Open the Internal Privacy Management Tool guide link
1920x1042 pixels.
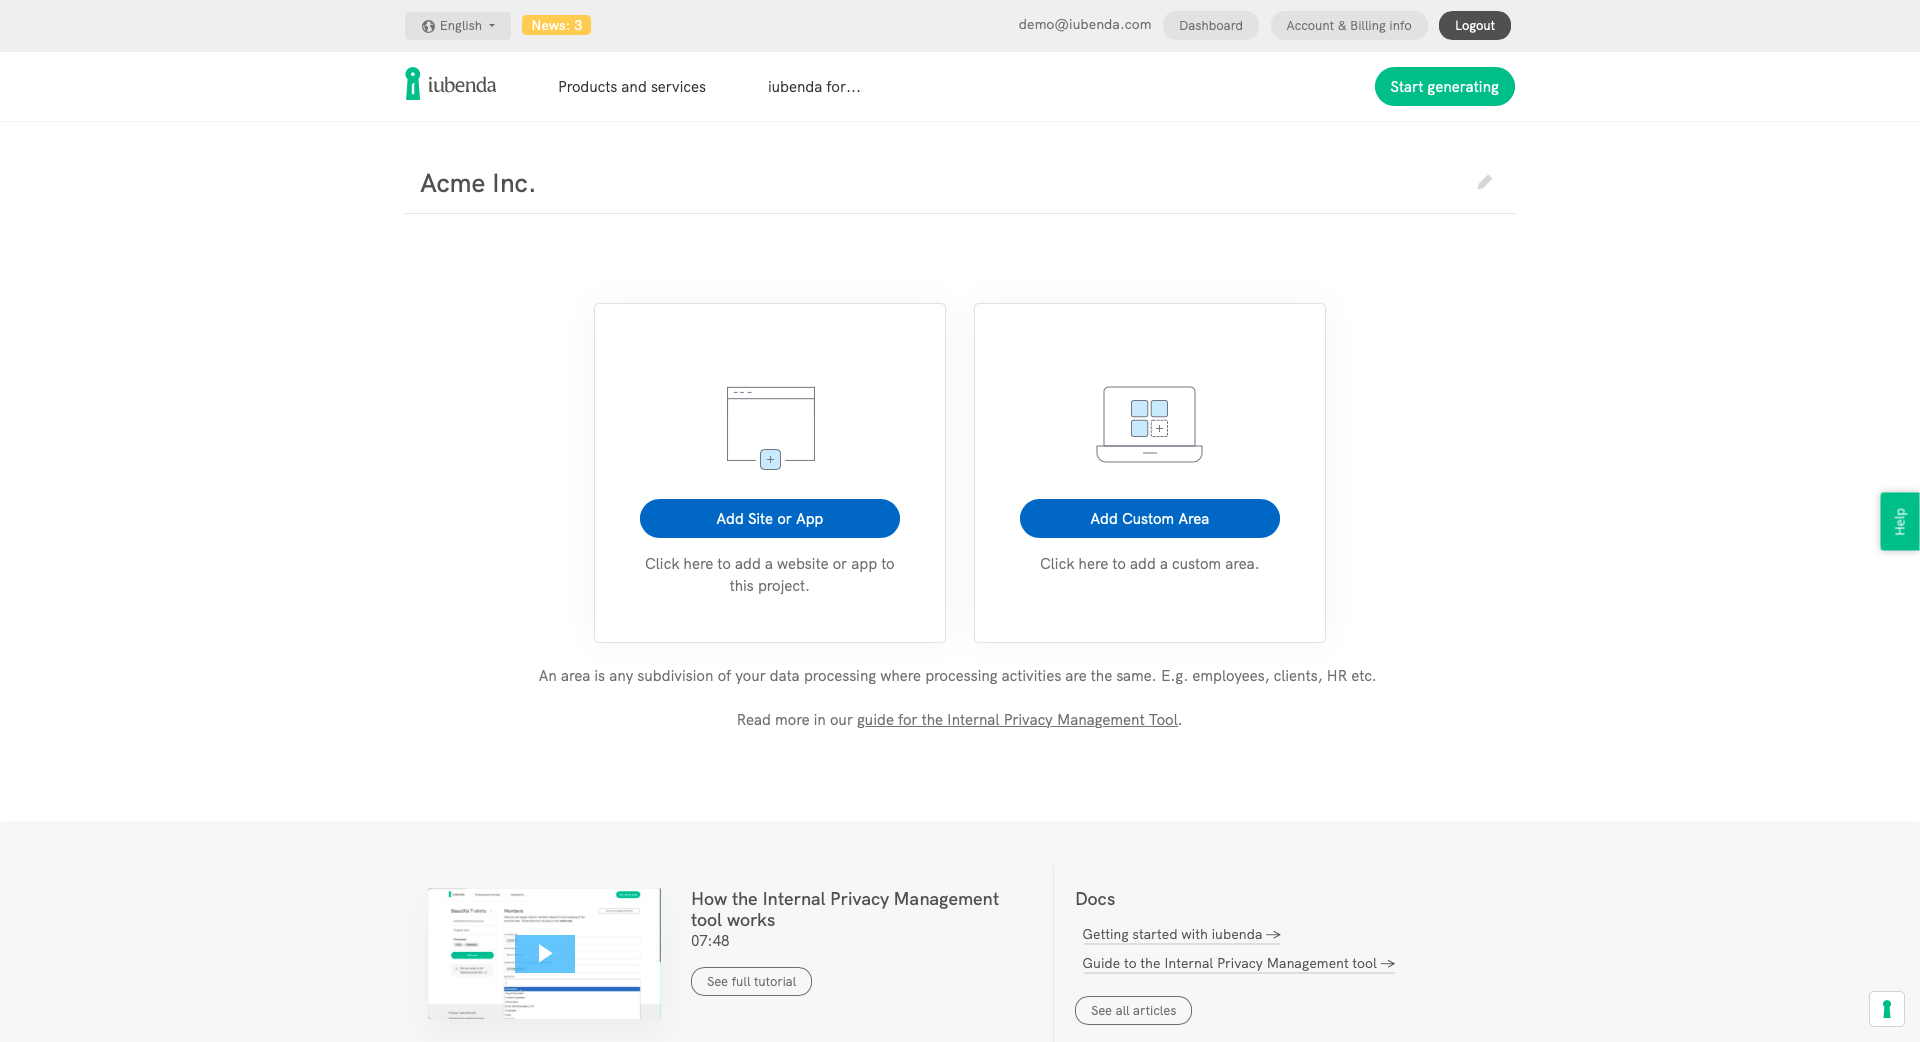[x=1017, y=720]
